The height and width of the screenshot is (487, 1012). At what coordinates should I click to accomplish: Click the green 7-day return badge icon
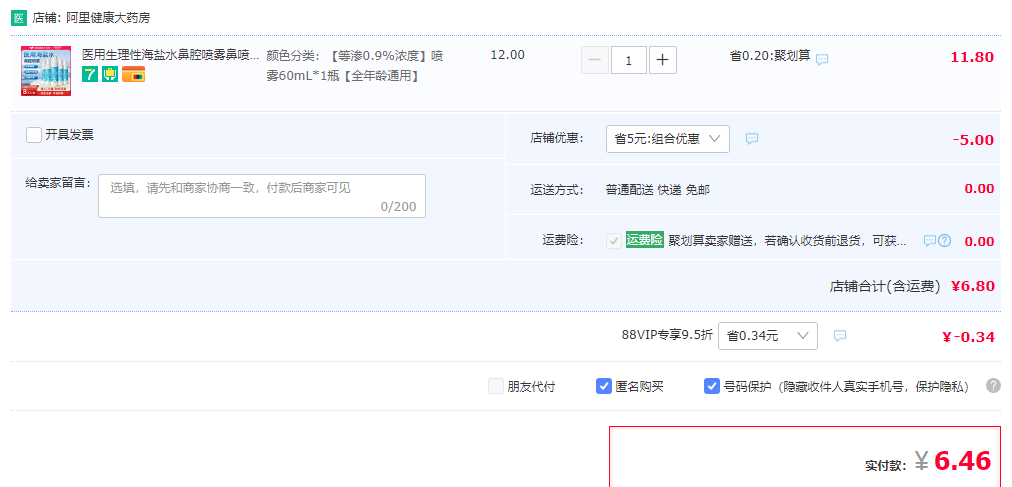pos(90,75)
